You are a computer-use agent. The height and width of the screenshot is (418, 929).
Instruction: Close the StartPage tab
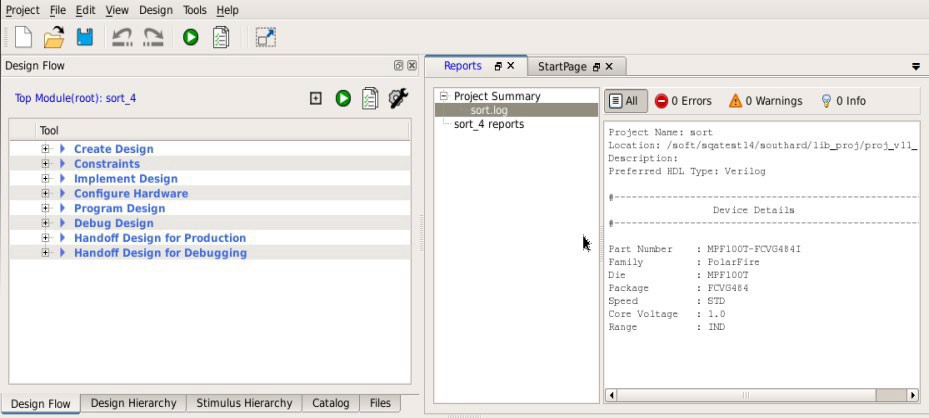pyautogui.click(x=608, y=67)
